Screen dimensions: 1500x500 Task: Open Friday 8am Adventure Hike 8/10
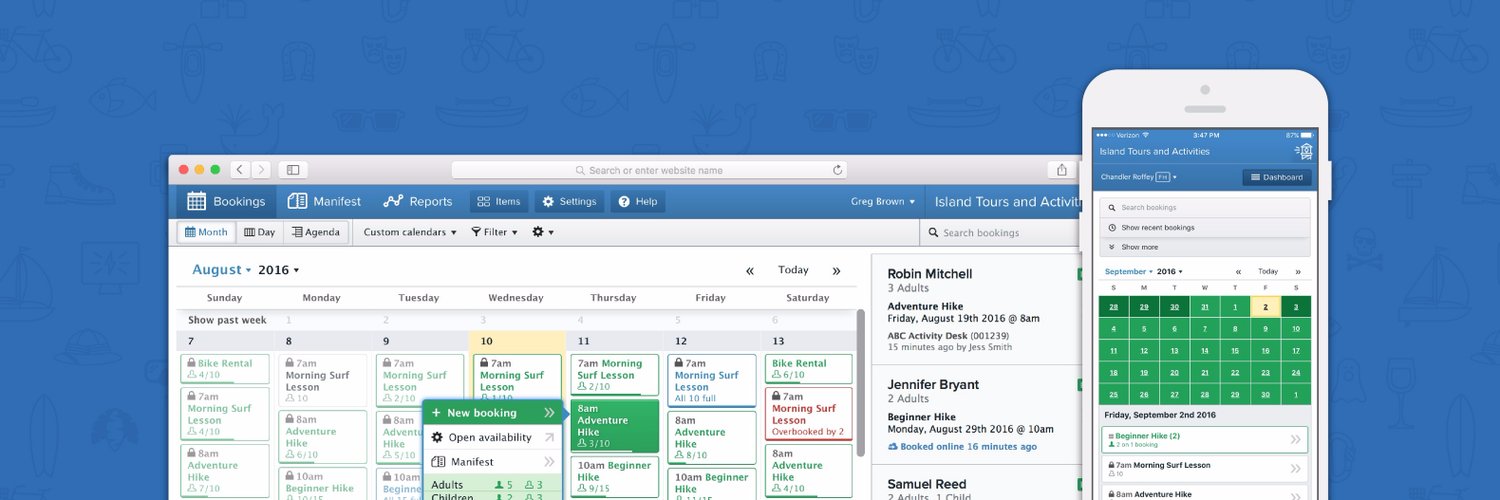point(712,437)
